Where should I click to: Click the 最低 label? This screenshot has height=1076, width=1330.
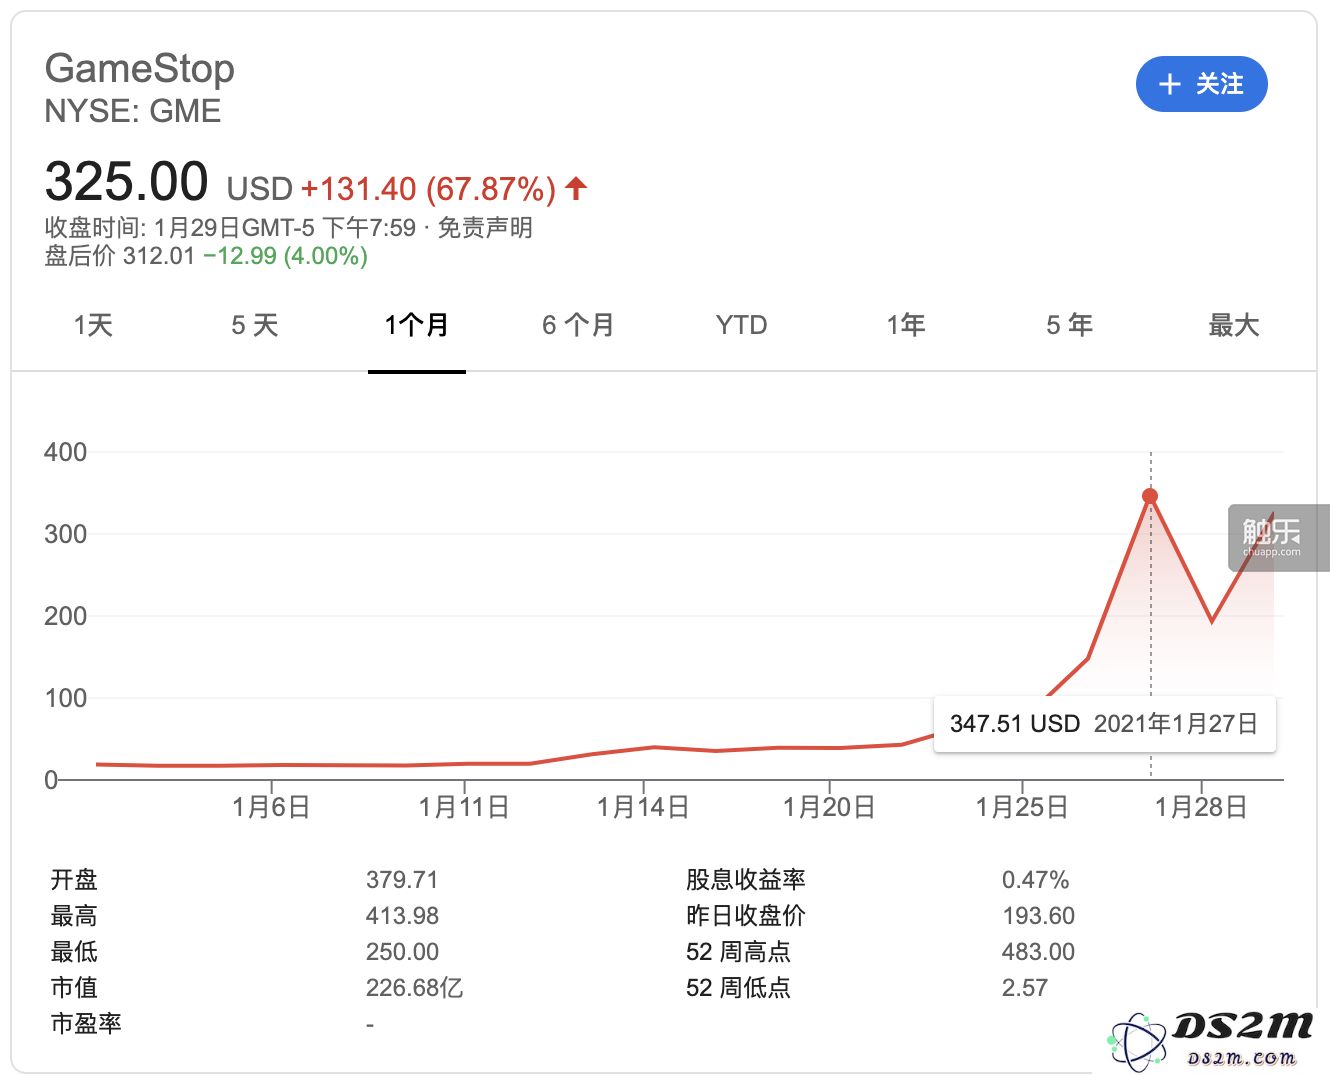tap(74, 952)
